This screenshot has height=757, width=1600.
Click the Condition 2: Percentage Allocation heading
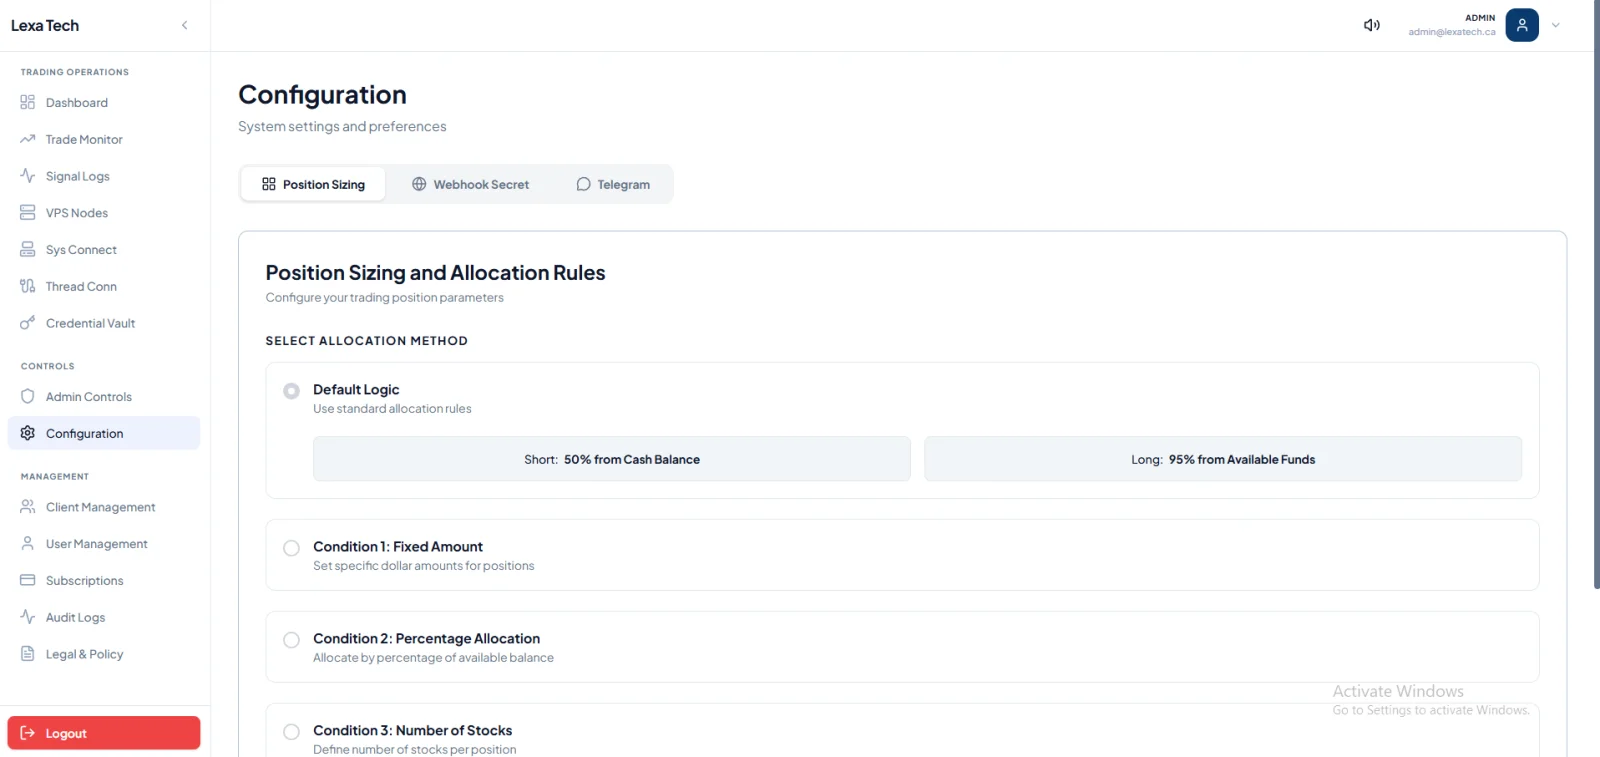426,638
